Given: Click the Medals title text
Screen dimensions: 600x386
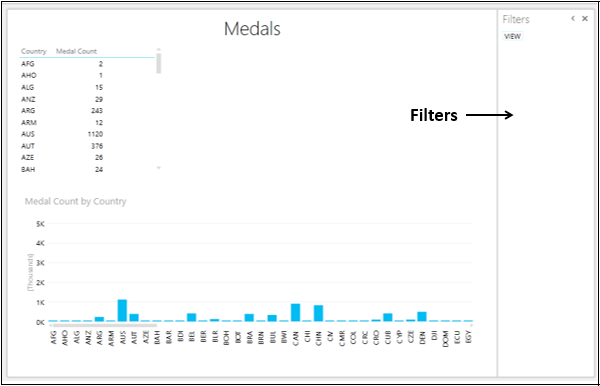Looking at the screenshot, I should click(252, 29).
